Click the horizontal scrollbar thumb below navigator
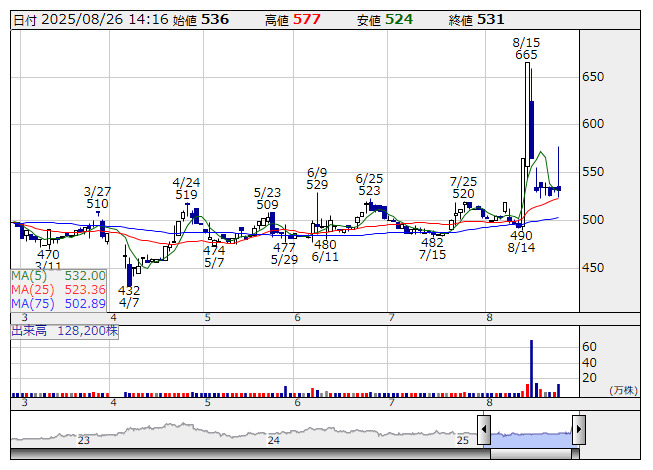653x470 pixels. click(x=531, y=455)
